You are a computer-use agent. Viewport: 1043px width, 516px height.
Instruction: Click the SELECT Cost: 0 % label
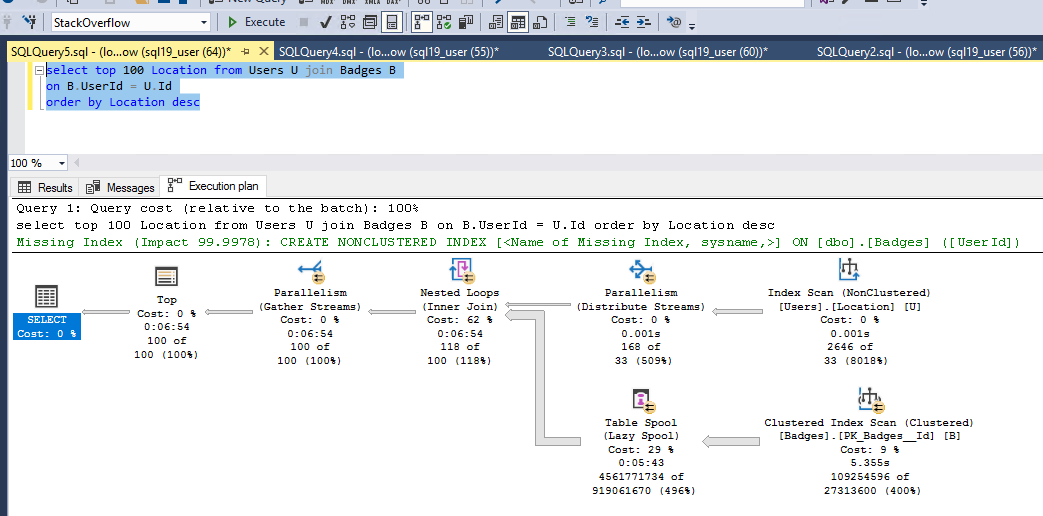point(47,326)
